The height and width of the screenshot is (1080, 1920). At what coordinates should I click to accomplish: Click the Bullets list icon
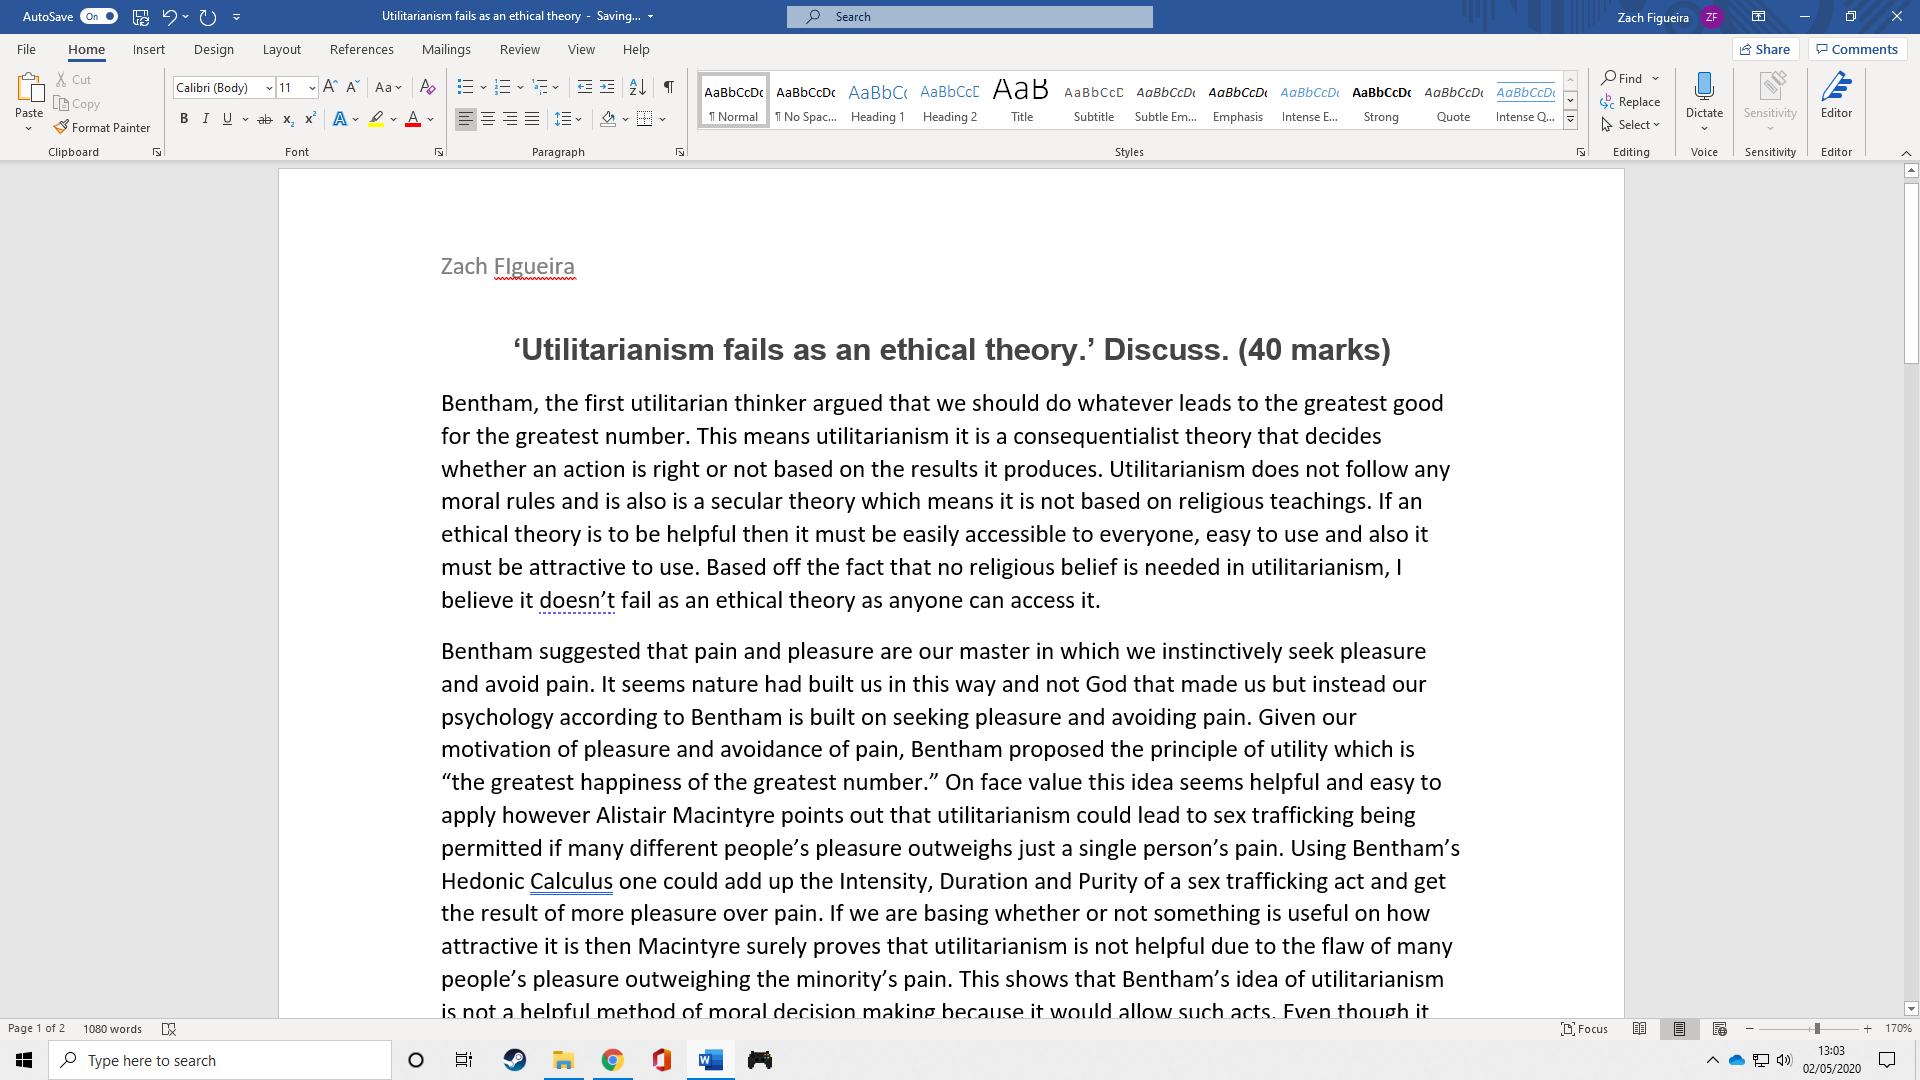(x=465, y=87)
